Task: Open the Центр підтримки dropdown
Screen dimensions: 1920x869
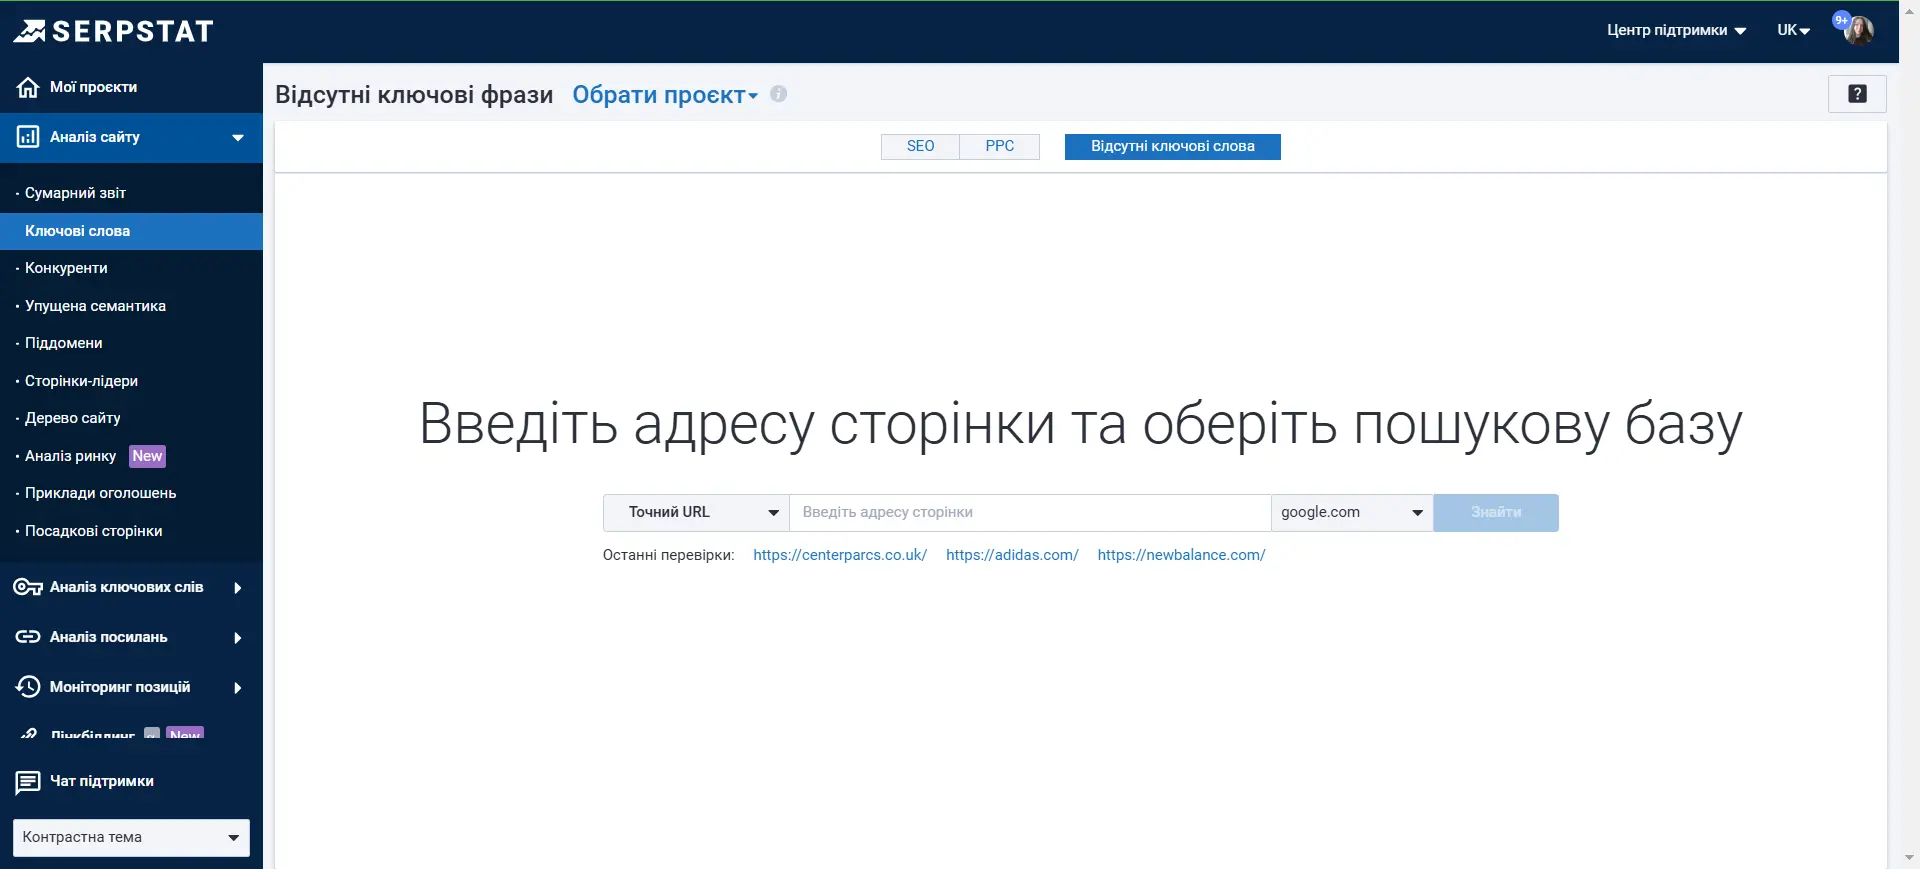Action: 1676,31
